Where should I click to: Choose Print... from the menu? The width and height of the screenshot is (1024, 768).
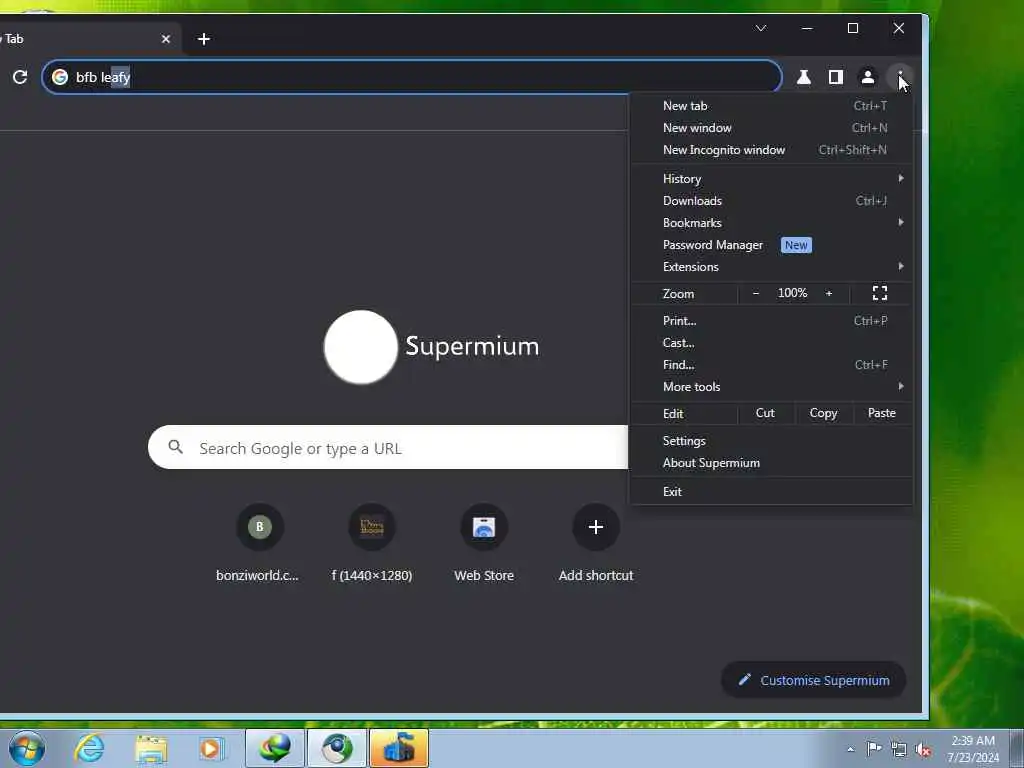tap(771, 321)
